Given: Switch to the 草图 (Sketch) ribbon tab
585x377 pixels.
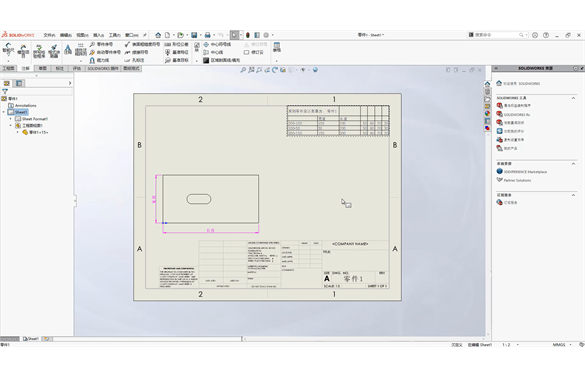Looking at the screenshot, I should [43, 68].
